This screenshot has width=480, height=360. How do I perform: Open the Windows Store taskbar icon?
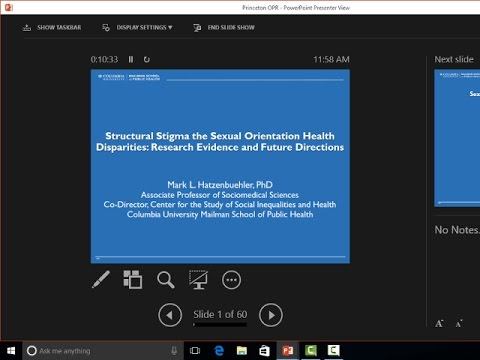point(265,351)
